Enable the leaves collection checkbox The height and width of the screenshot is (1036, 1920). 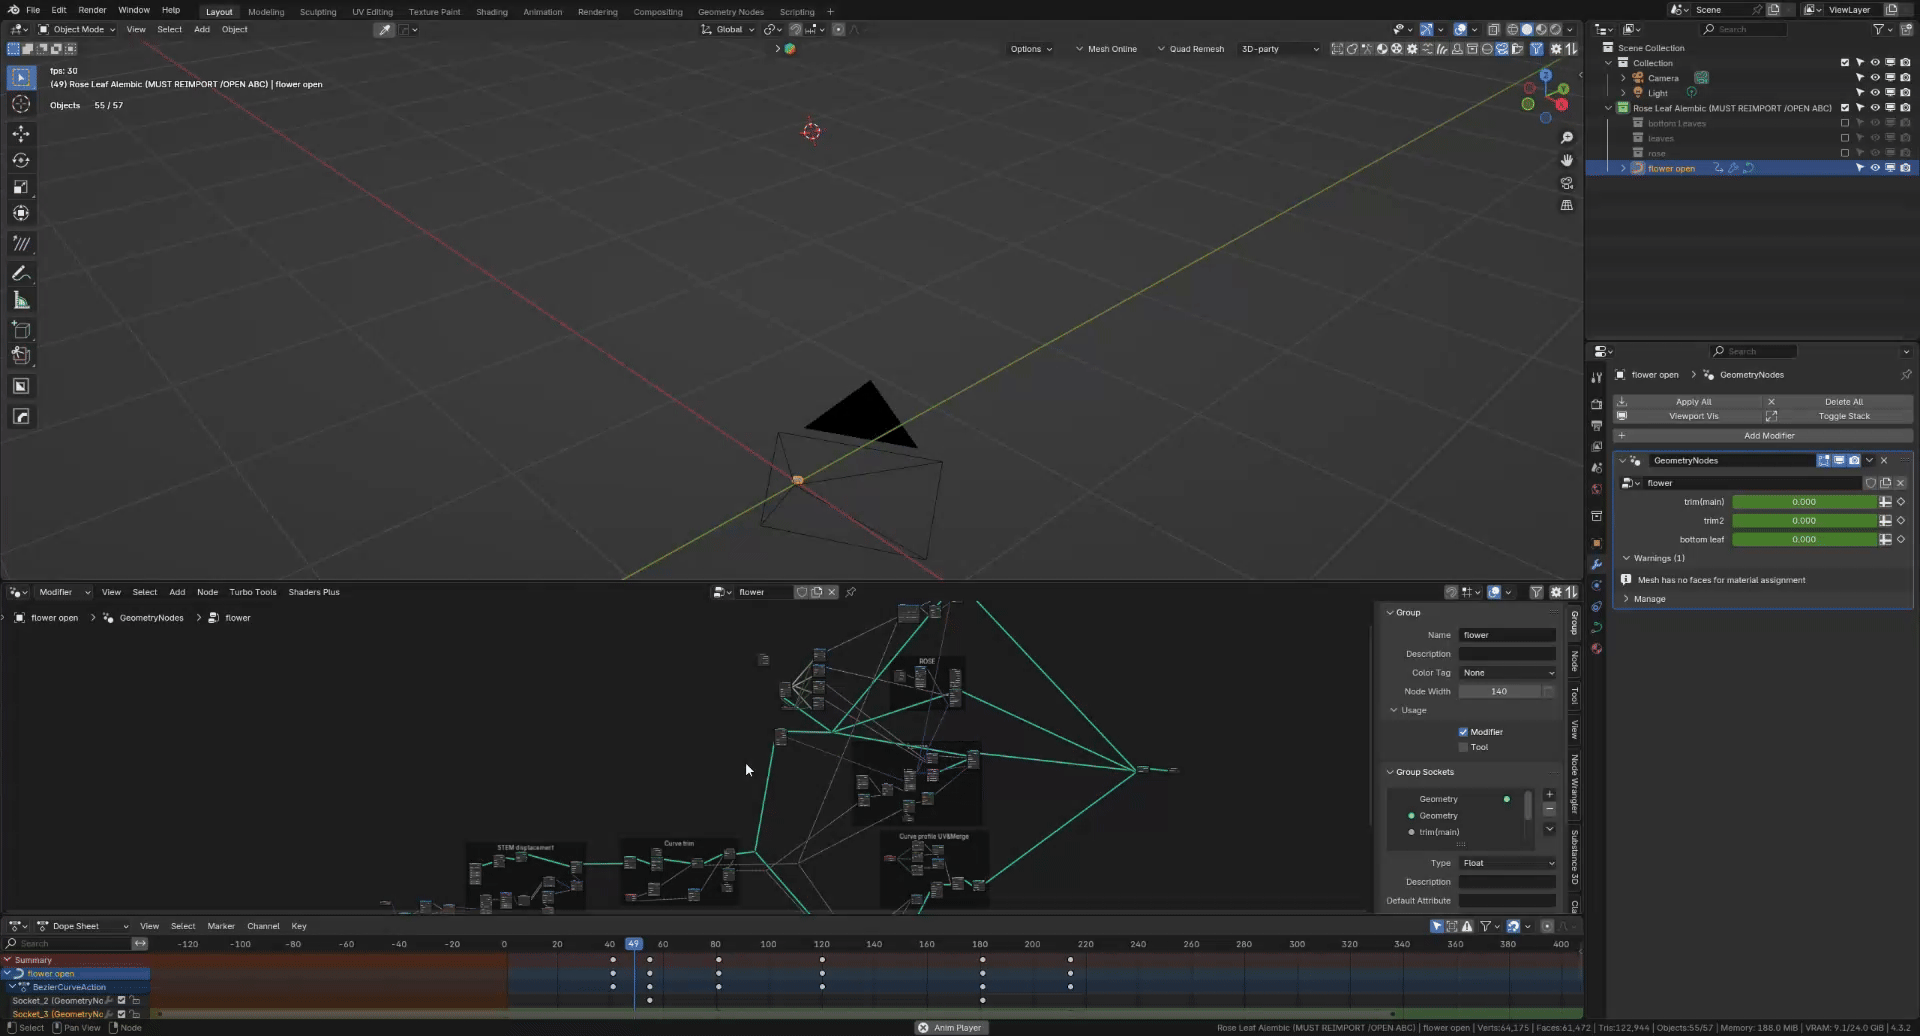tap(1845, 138)
